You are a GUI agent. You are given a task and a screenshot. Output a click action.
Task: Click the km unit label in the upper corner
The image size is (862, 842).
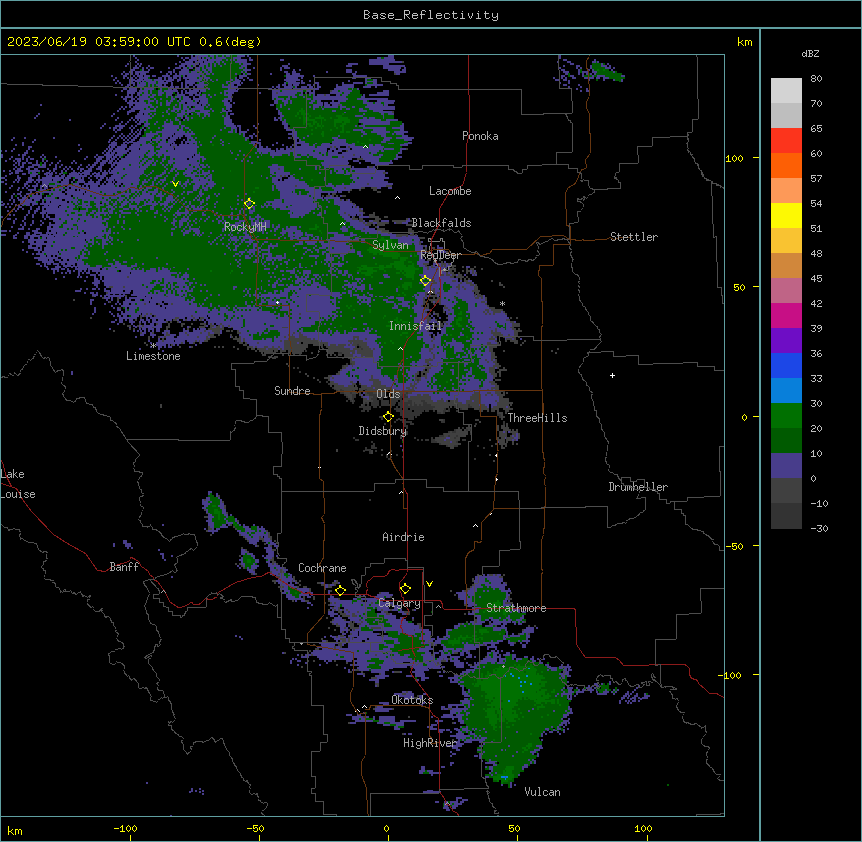point(744,42)
